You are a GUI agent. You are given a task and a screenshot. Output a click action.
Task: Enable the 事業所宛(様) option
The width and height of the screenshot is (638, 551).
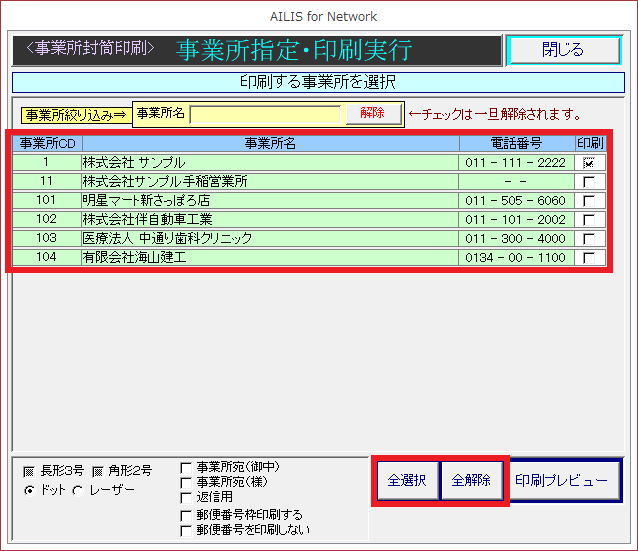coord(186,482)
